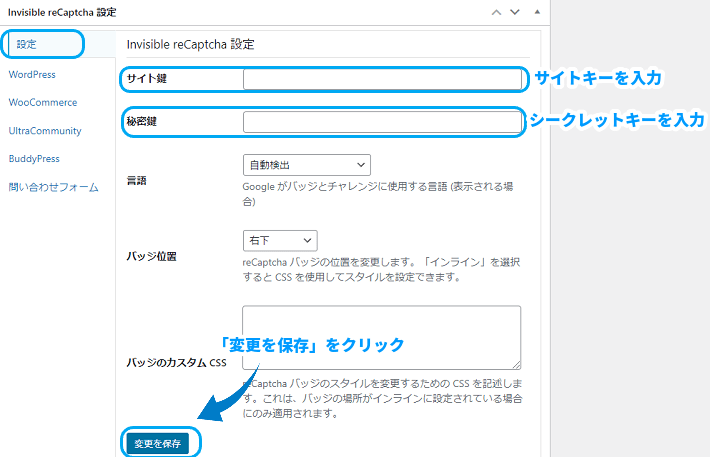Collapse the Invisible reCaptcha panel with triangle toggle
Screen dimensions: 710x457
(x=537, y=12)
